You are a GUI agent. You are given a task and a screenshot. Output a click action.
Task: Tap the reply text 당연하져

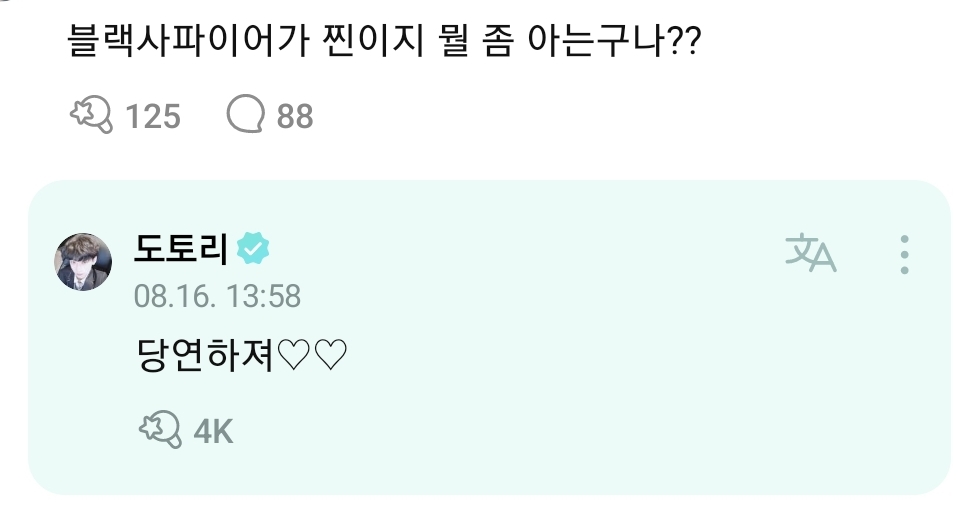click(x=203, y=355)
